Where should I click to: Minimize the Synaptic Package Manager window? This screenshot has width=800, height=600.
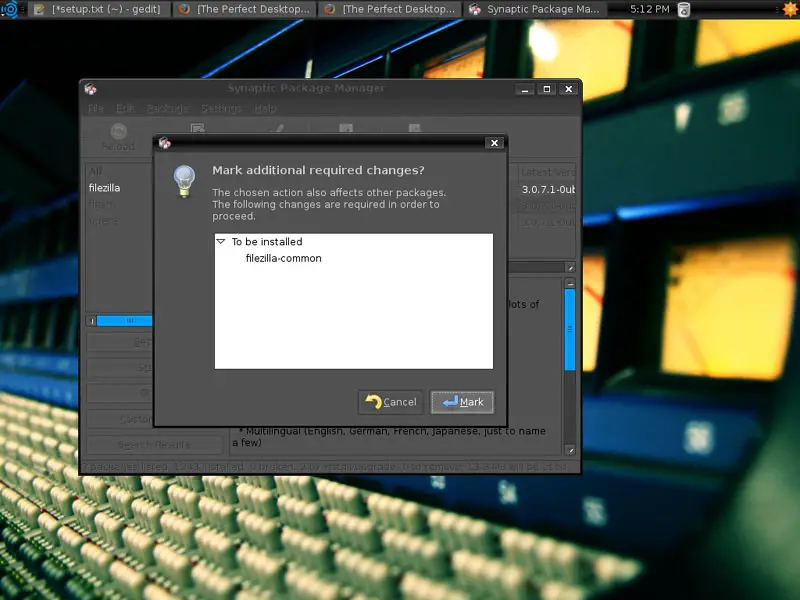[x=524, y=89]
